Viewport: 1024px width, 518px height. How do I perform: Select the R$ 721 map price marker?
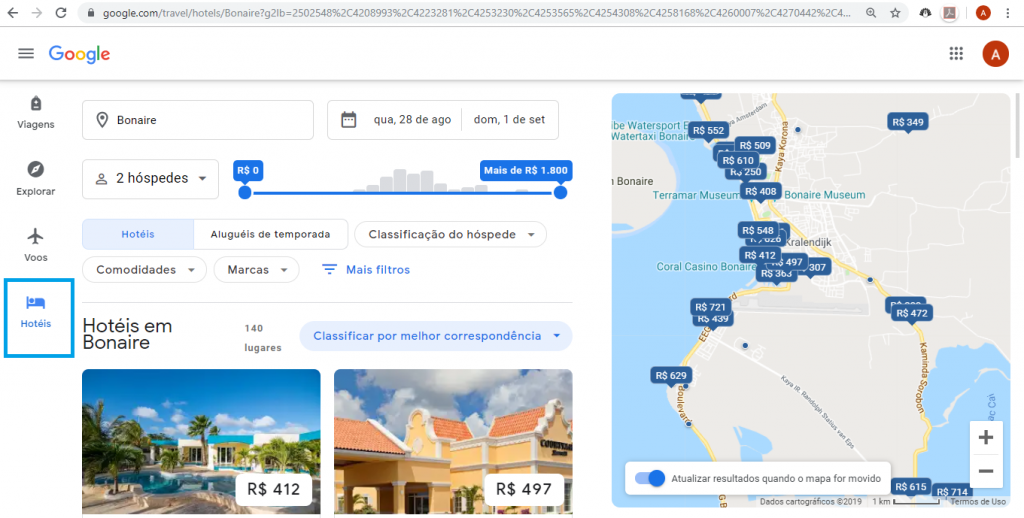[711, 307]
